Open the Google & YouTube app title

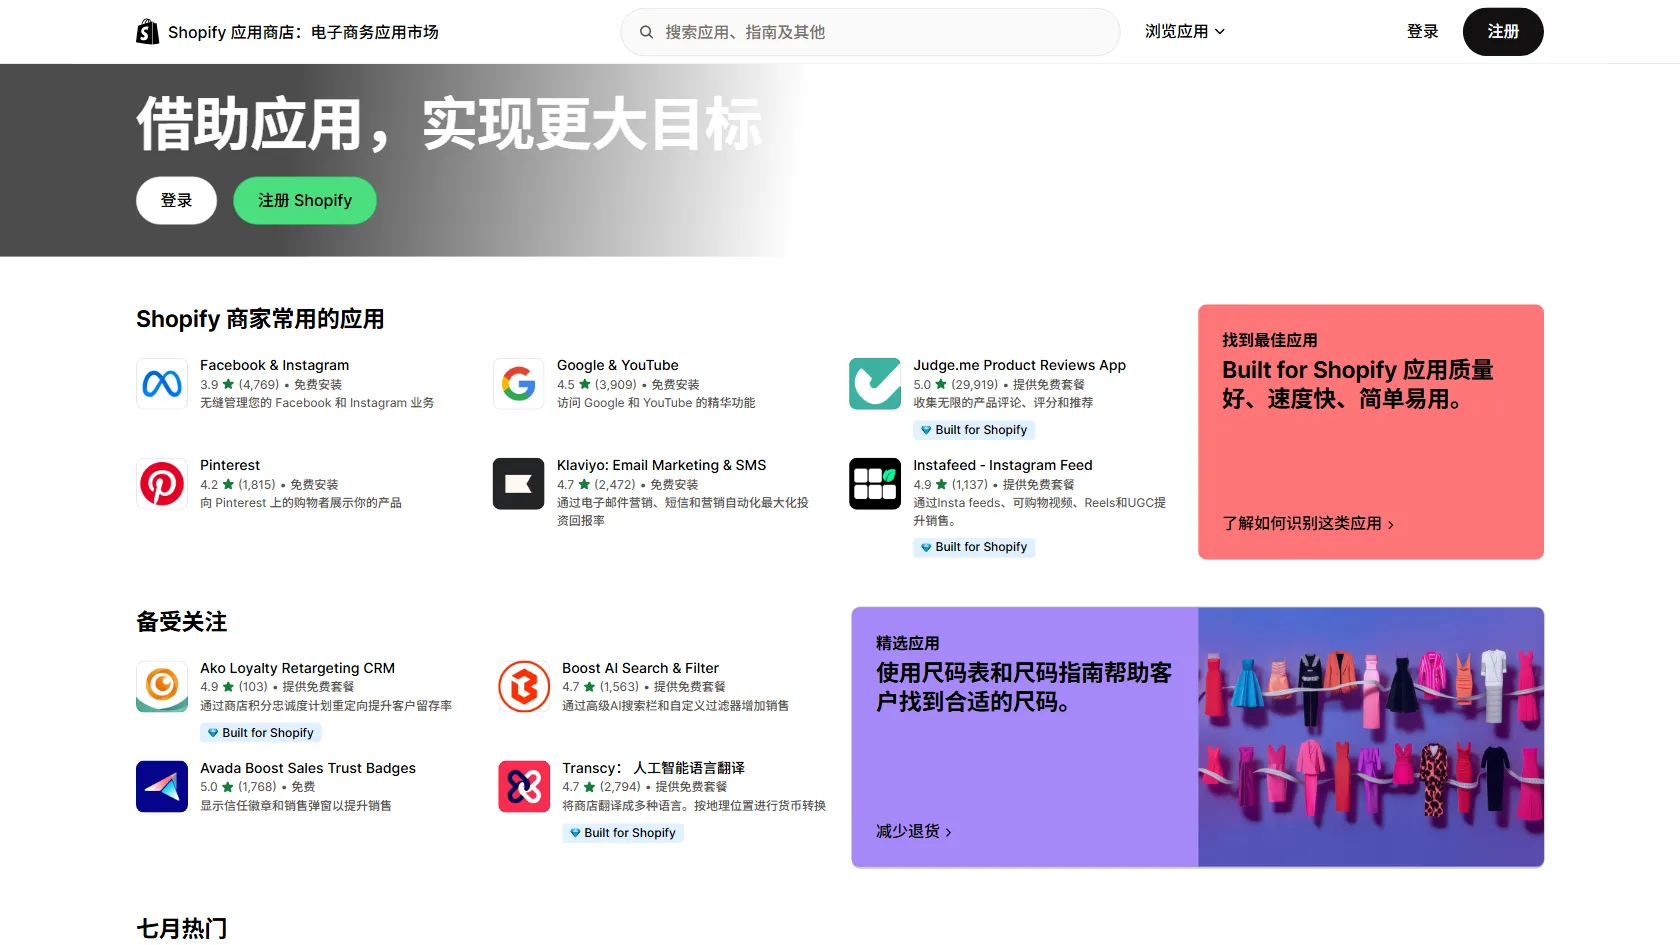coord(618,366)
